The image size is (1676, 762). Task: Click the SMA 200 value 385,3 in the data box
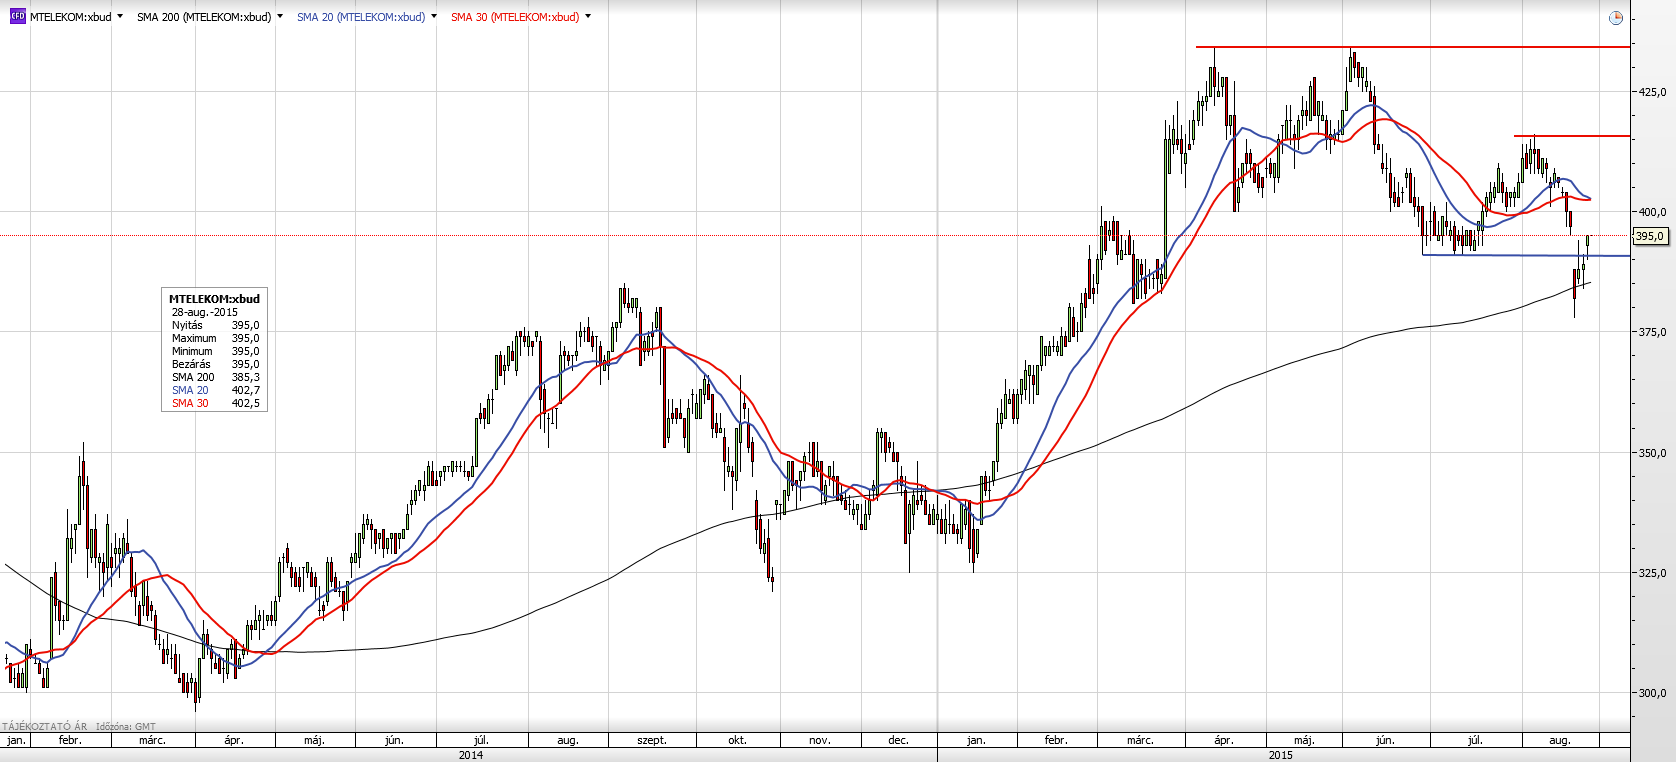click(x=246, y=377)
